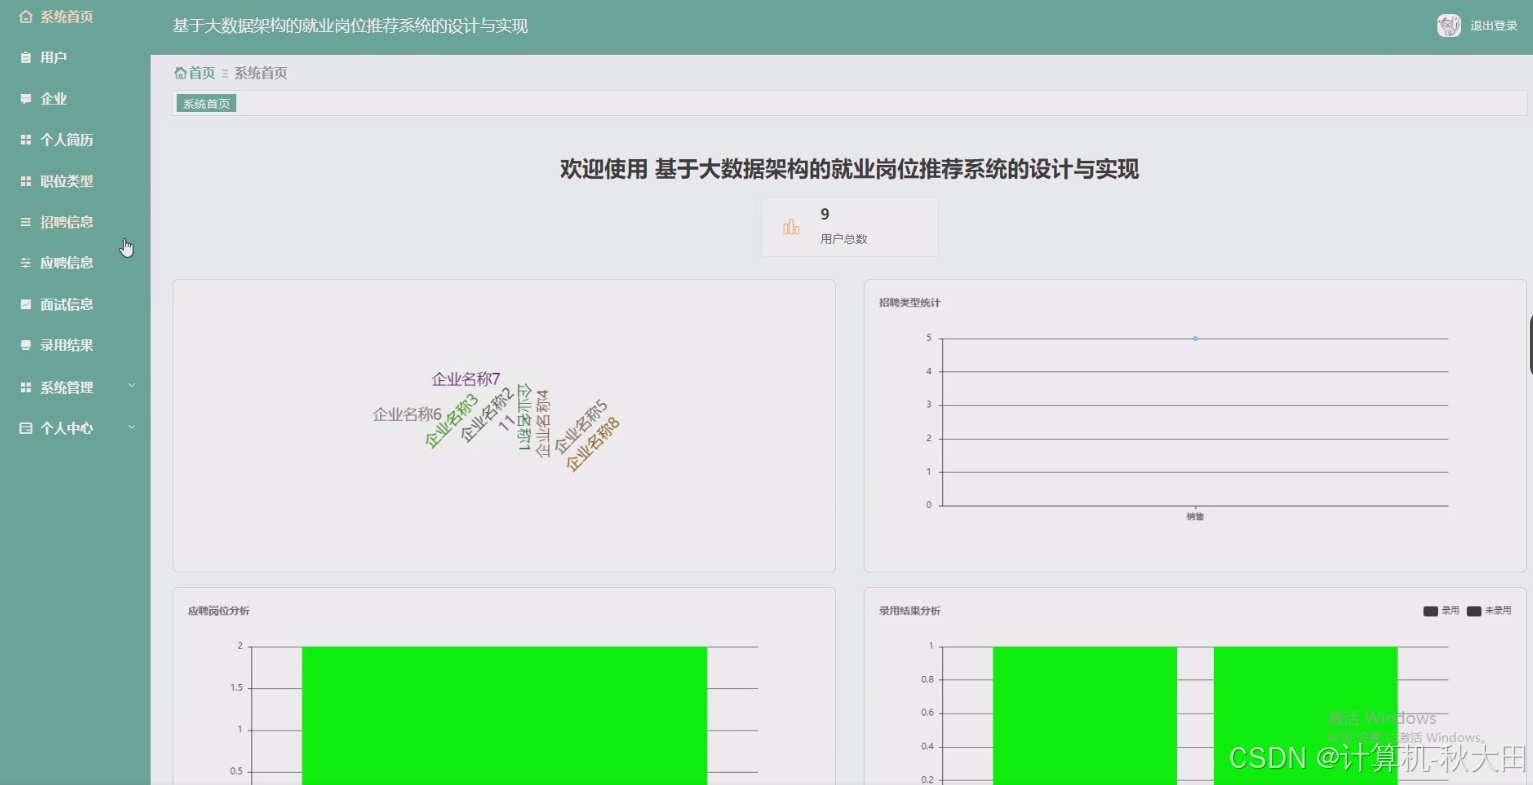The image size is (1533, 785).
Task: Click the second green bar in the 录用结果分析 chart
Action: coord(1305,715)
